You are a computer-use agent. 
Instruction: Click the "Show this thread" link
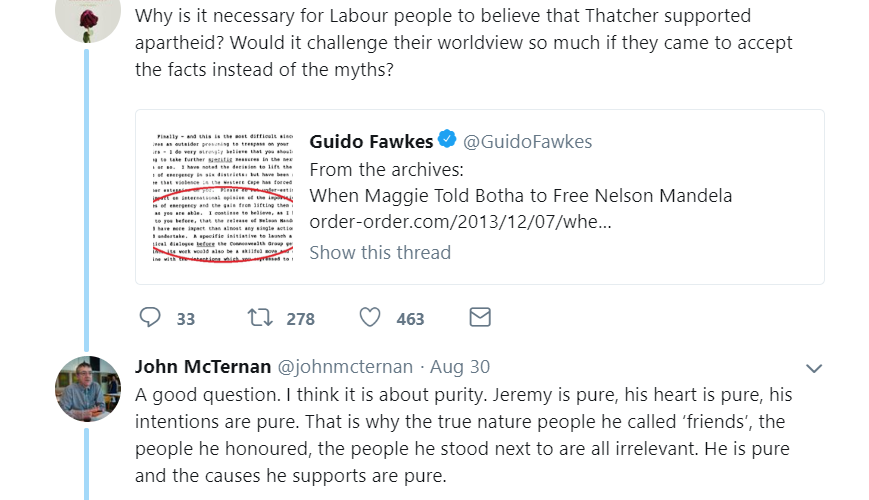pos(380,252)
